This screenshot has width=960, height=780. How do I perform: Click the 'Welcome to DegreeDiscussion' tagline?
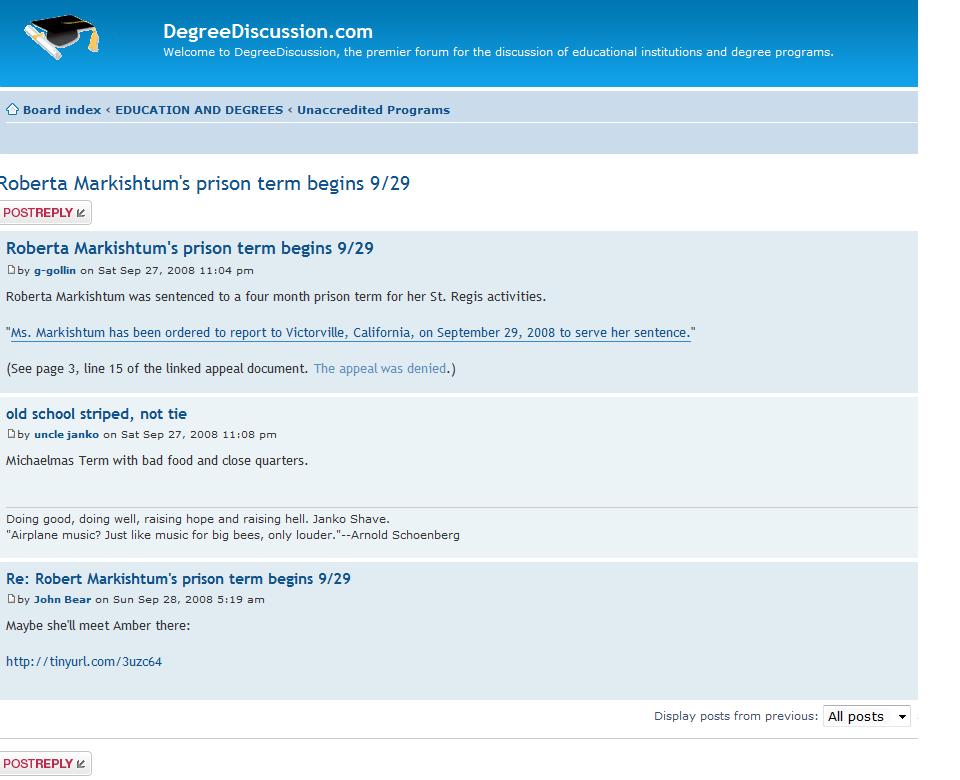click(498, 52)
